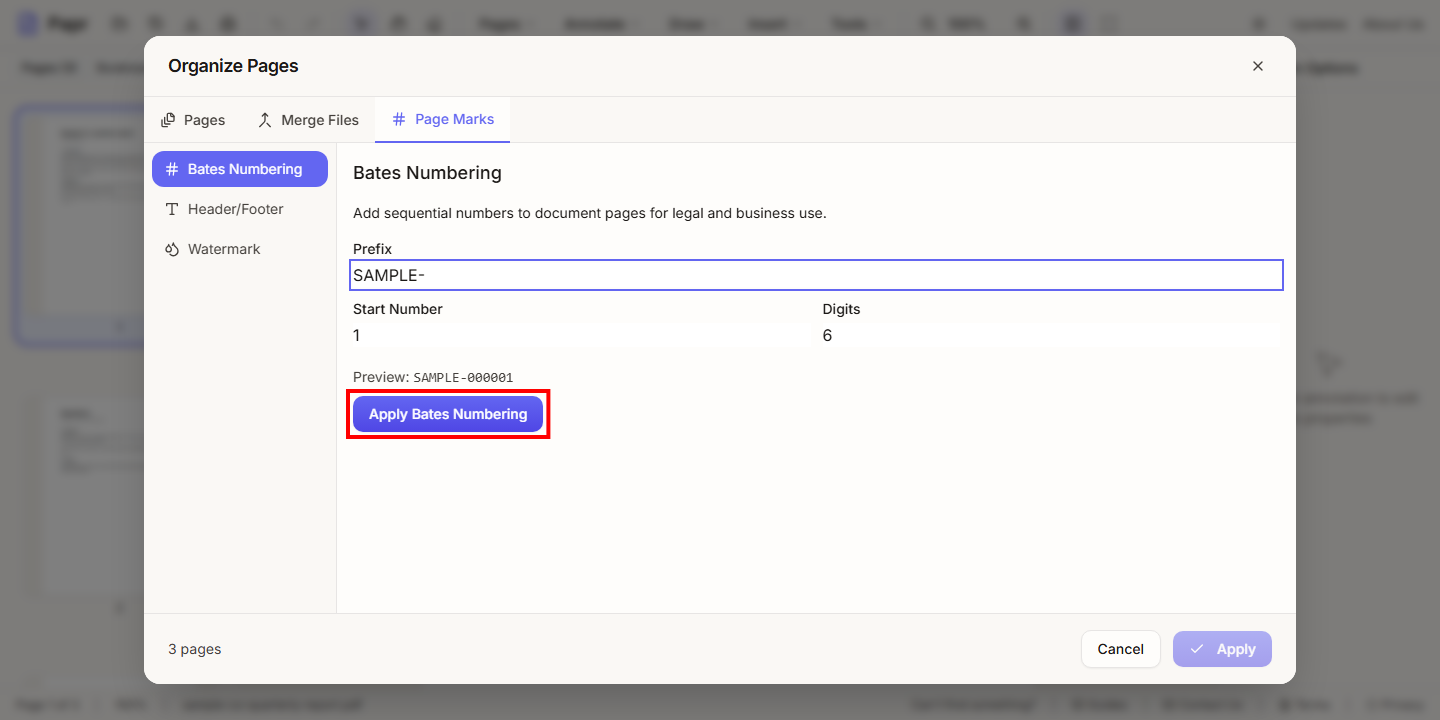1440x720 pixels.
Task: Click the preview text SAMPLE-000001
Action: click(x=463, y=377)
